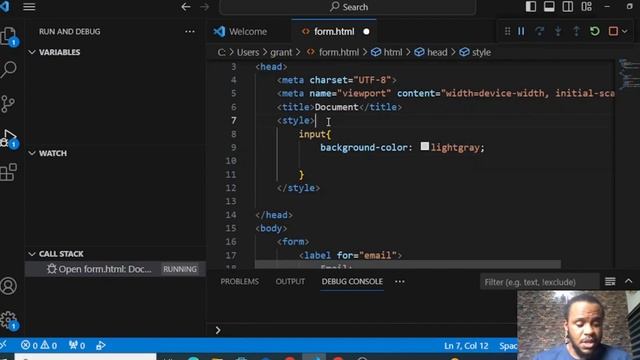Viewport: 640px width, 360px height.
Task: Click the html breadcrumb
Action: coord(387,52)
